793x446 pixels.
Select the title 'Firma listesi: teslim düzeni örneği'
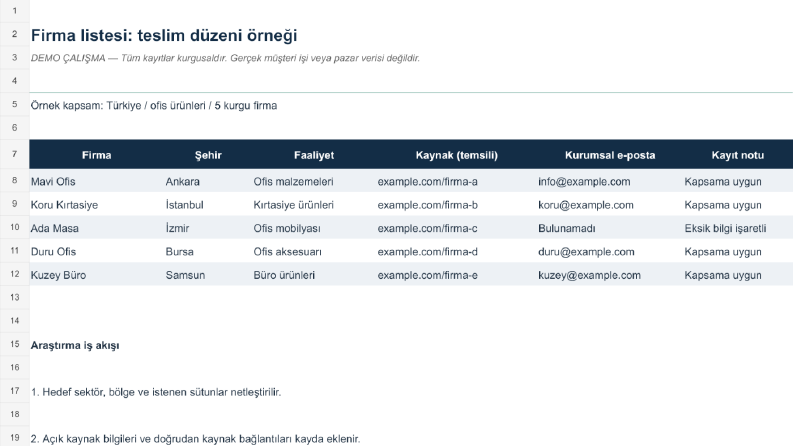[164, 35]
